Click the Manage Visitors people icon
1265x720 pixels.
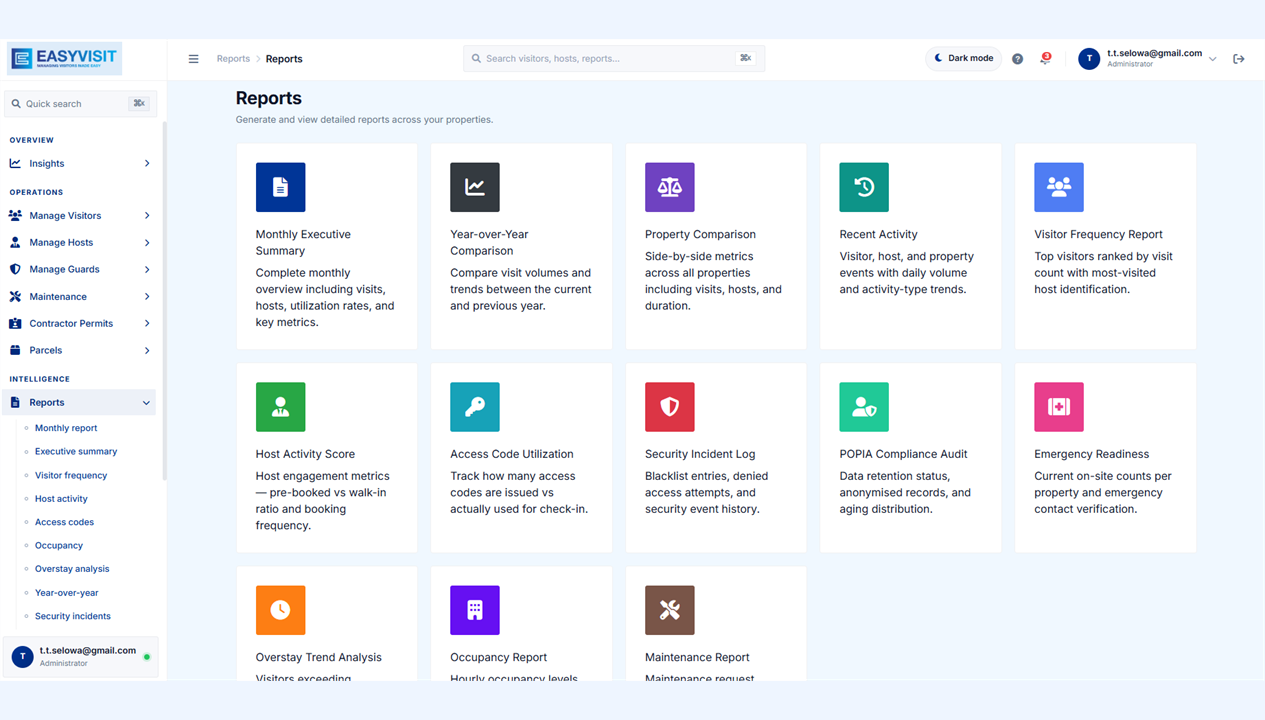pyautogui.click(x=15, y=216)
